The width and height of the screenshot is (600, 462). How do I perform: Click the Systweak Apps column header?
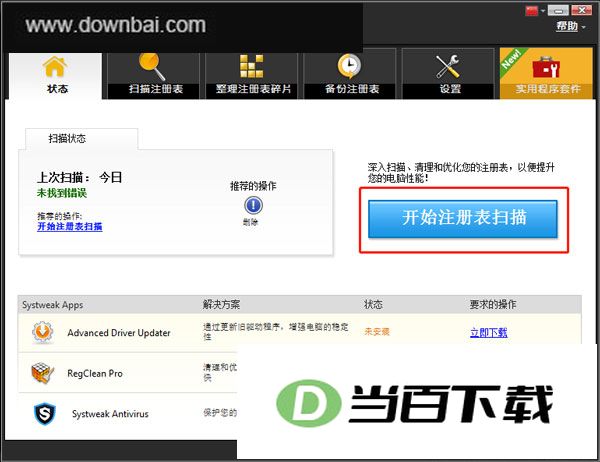tap(52, 305)
